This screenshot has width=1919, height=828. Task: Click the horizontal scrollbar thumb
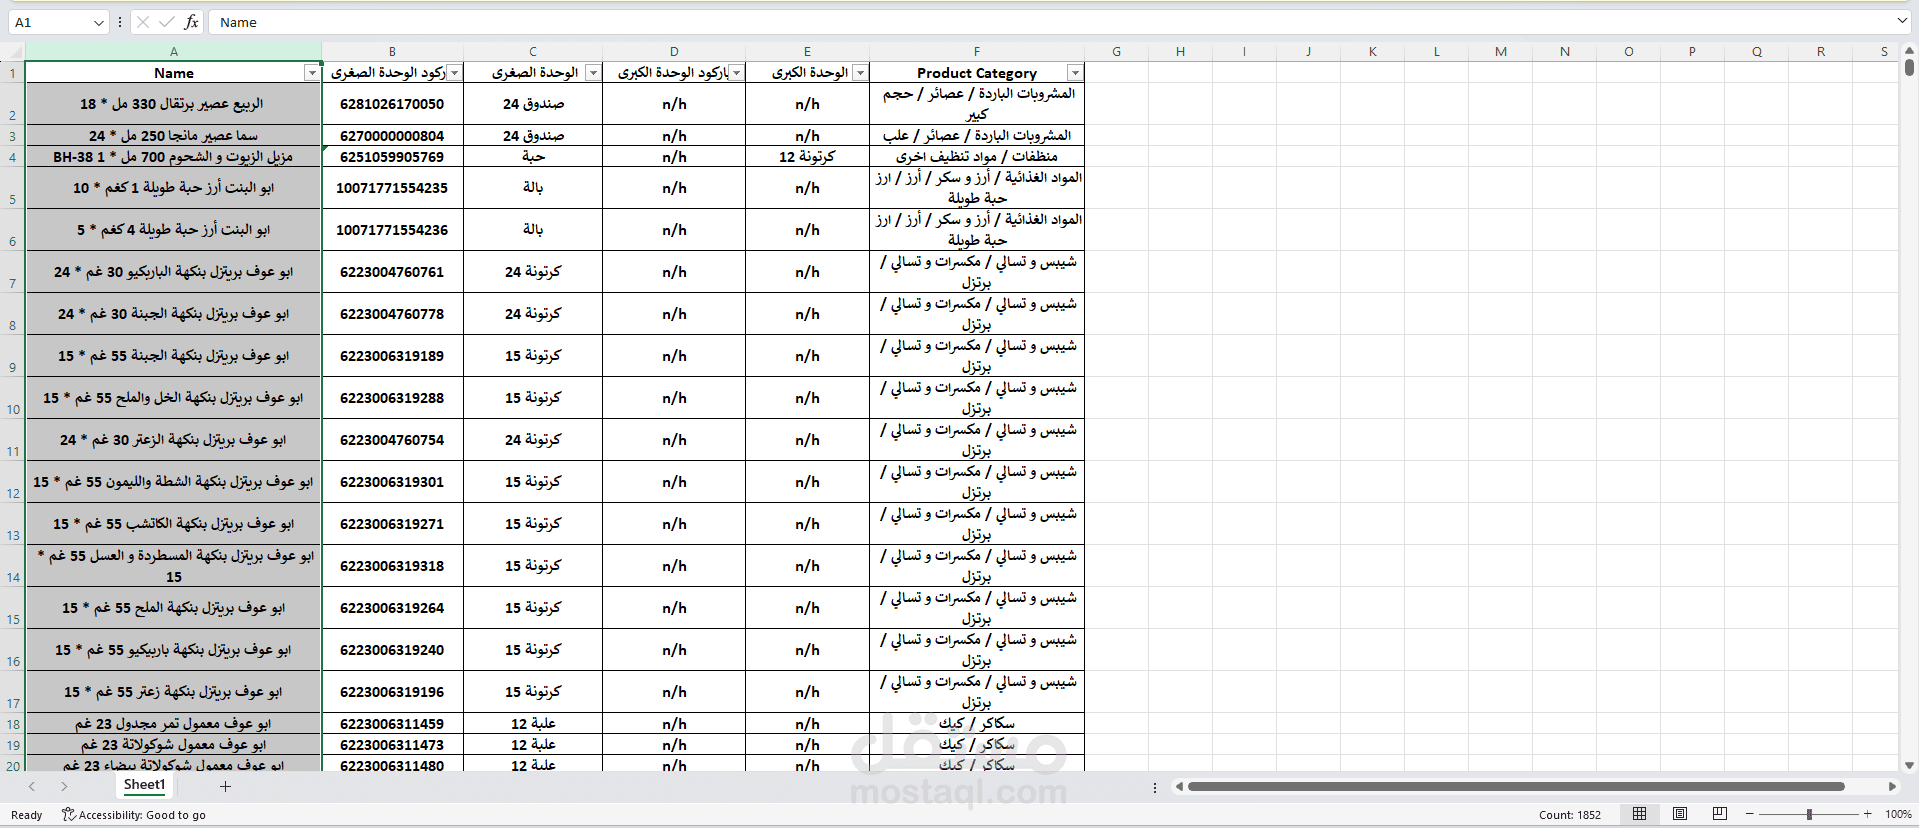click(x=1516, y=786)
